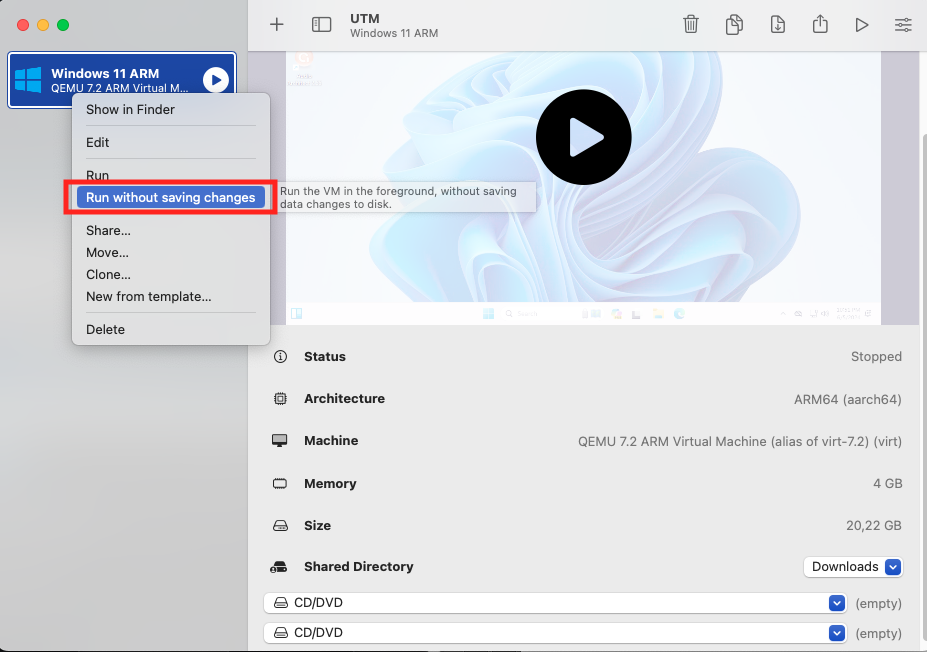Viewport: 927px width, 652px height.
Task: Choose Delete from the context menu
Action: click(x=105, y=329)
